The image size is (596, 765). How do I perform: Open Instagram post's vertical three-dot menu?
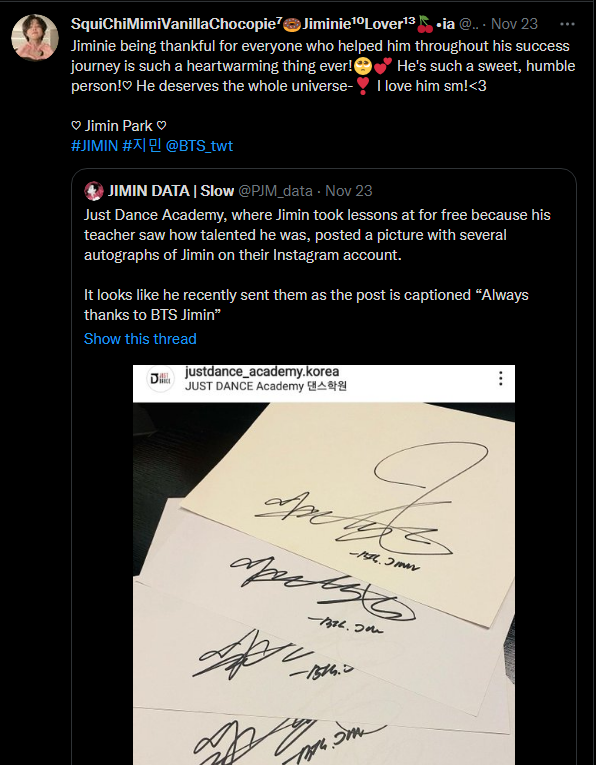[500, 379]
